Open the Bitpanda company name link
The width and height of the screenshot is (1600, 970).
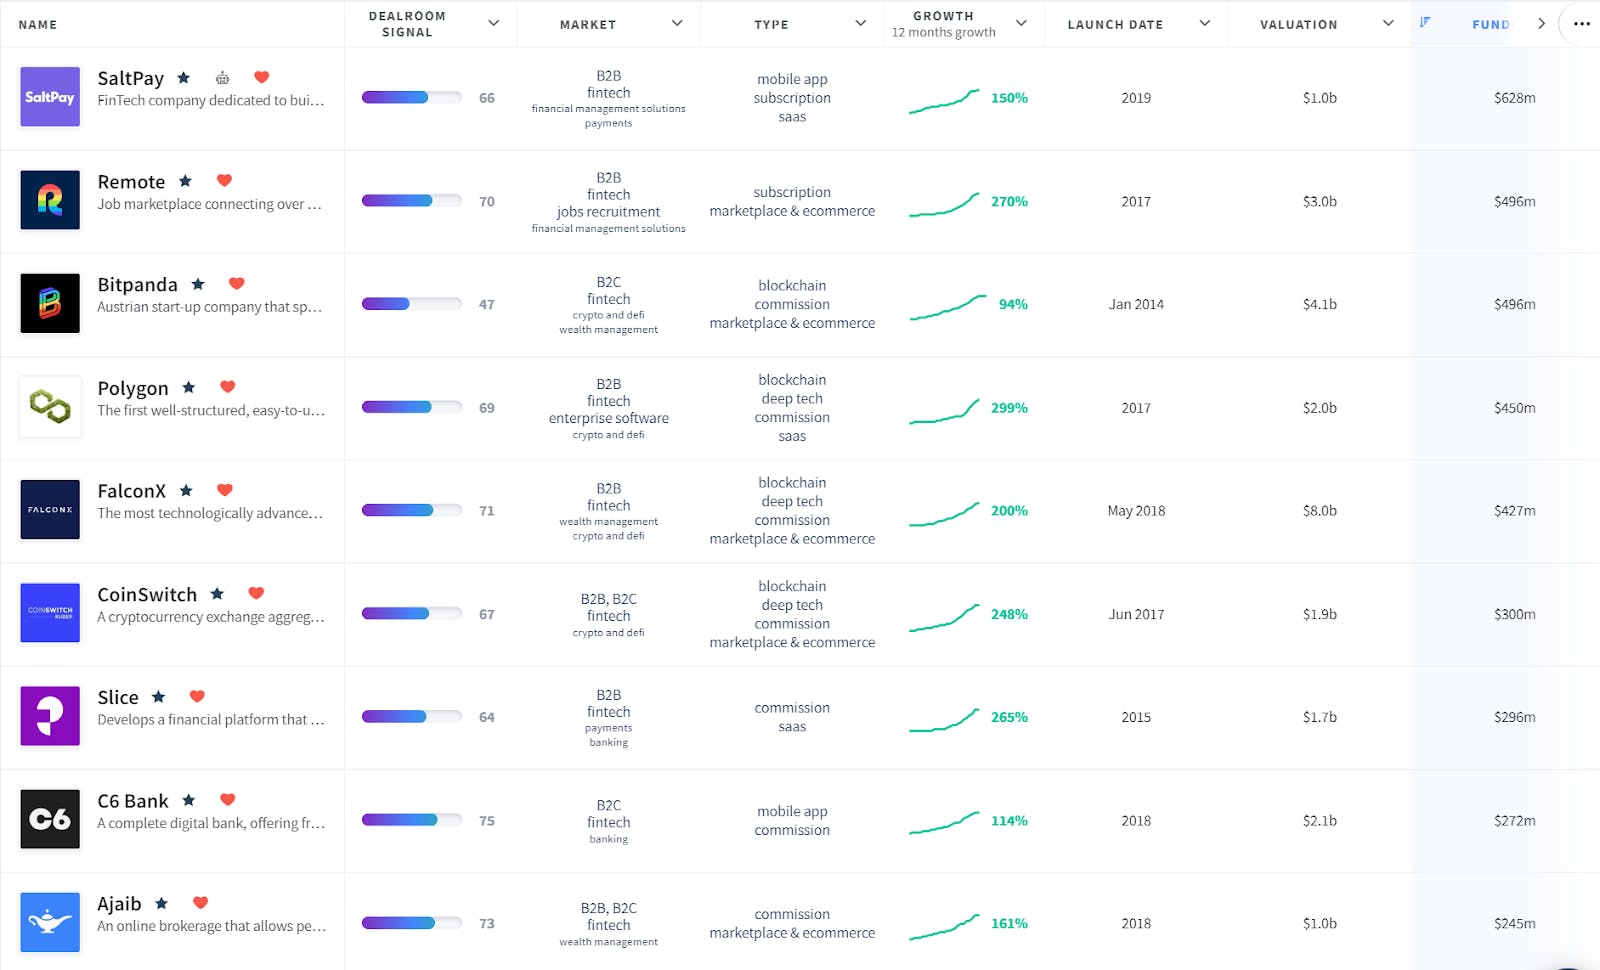click(137, 285)
